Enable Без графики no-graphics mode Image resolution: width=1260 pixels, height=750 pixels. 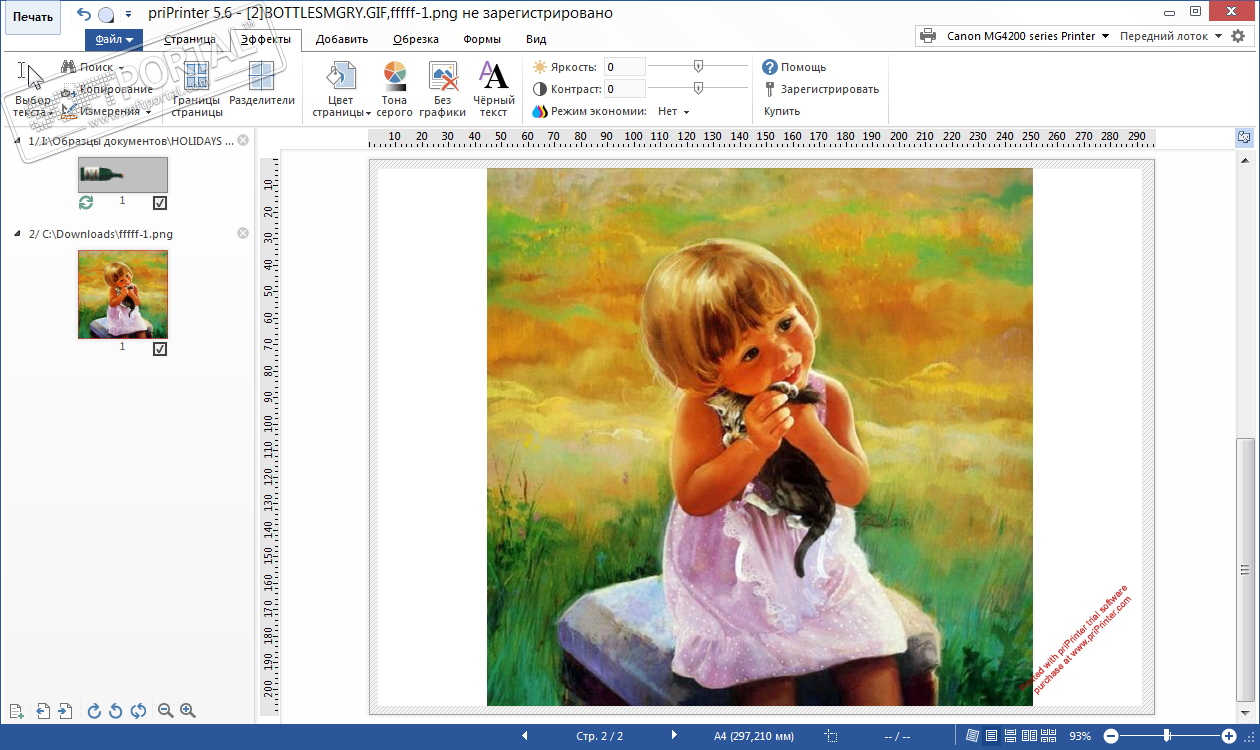[443, 89]
